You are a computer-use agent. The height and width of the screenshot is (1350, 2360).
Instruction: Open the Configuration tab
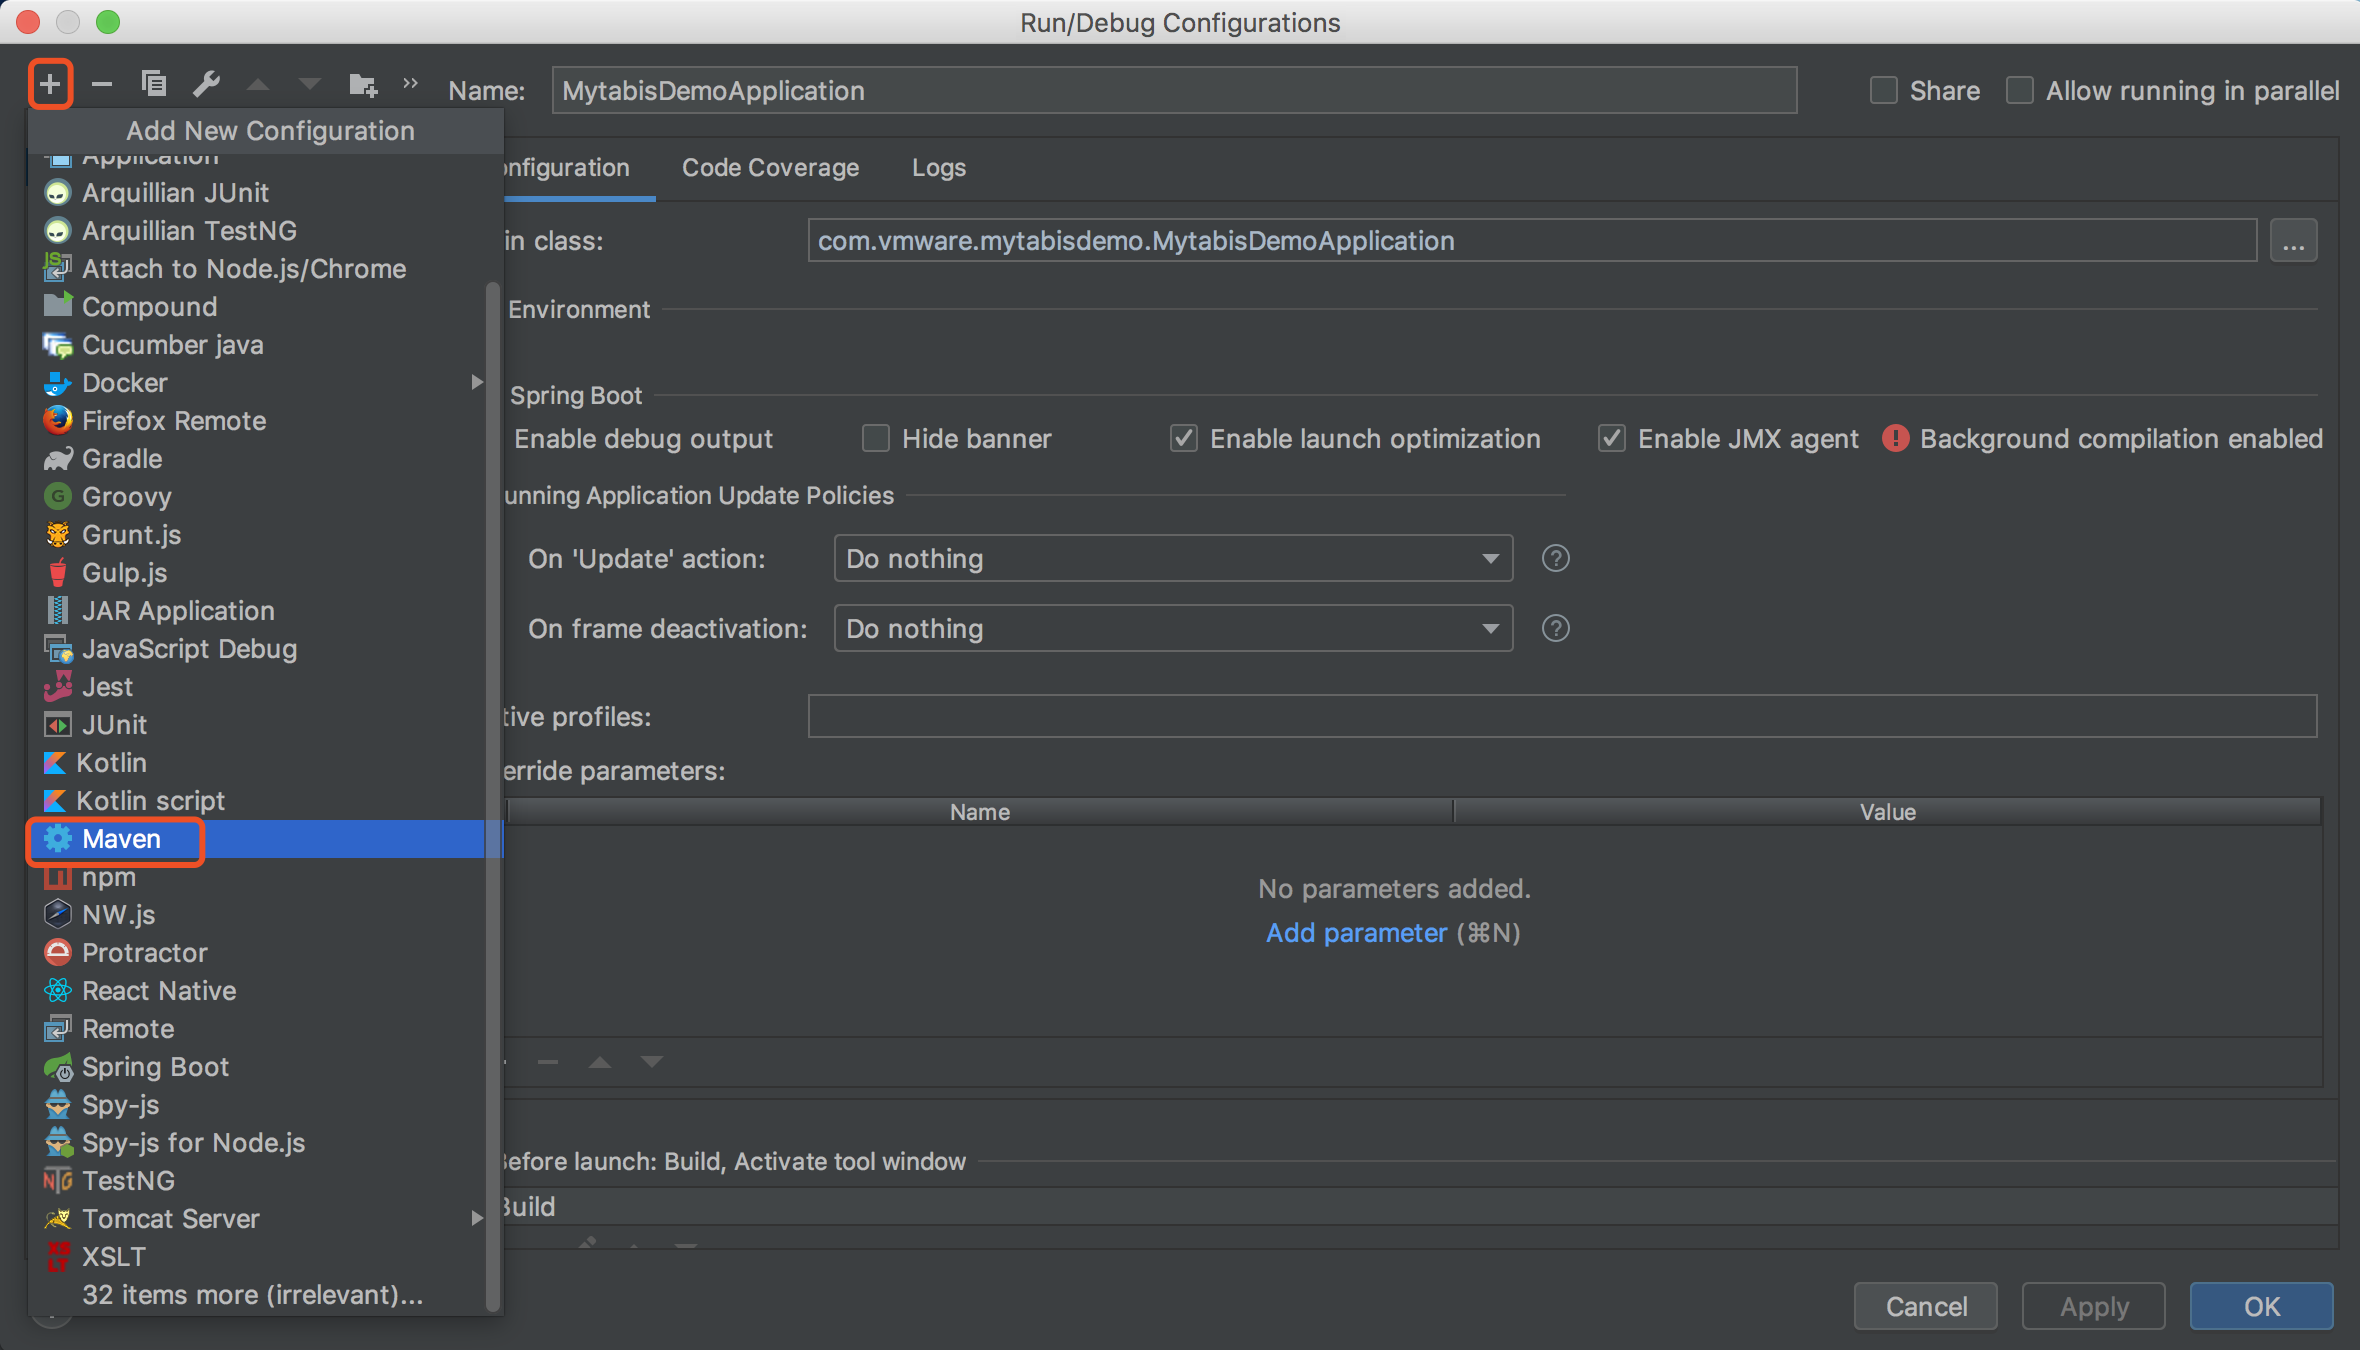(567, 168)
